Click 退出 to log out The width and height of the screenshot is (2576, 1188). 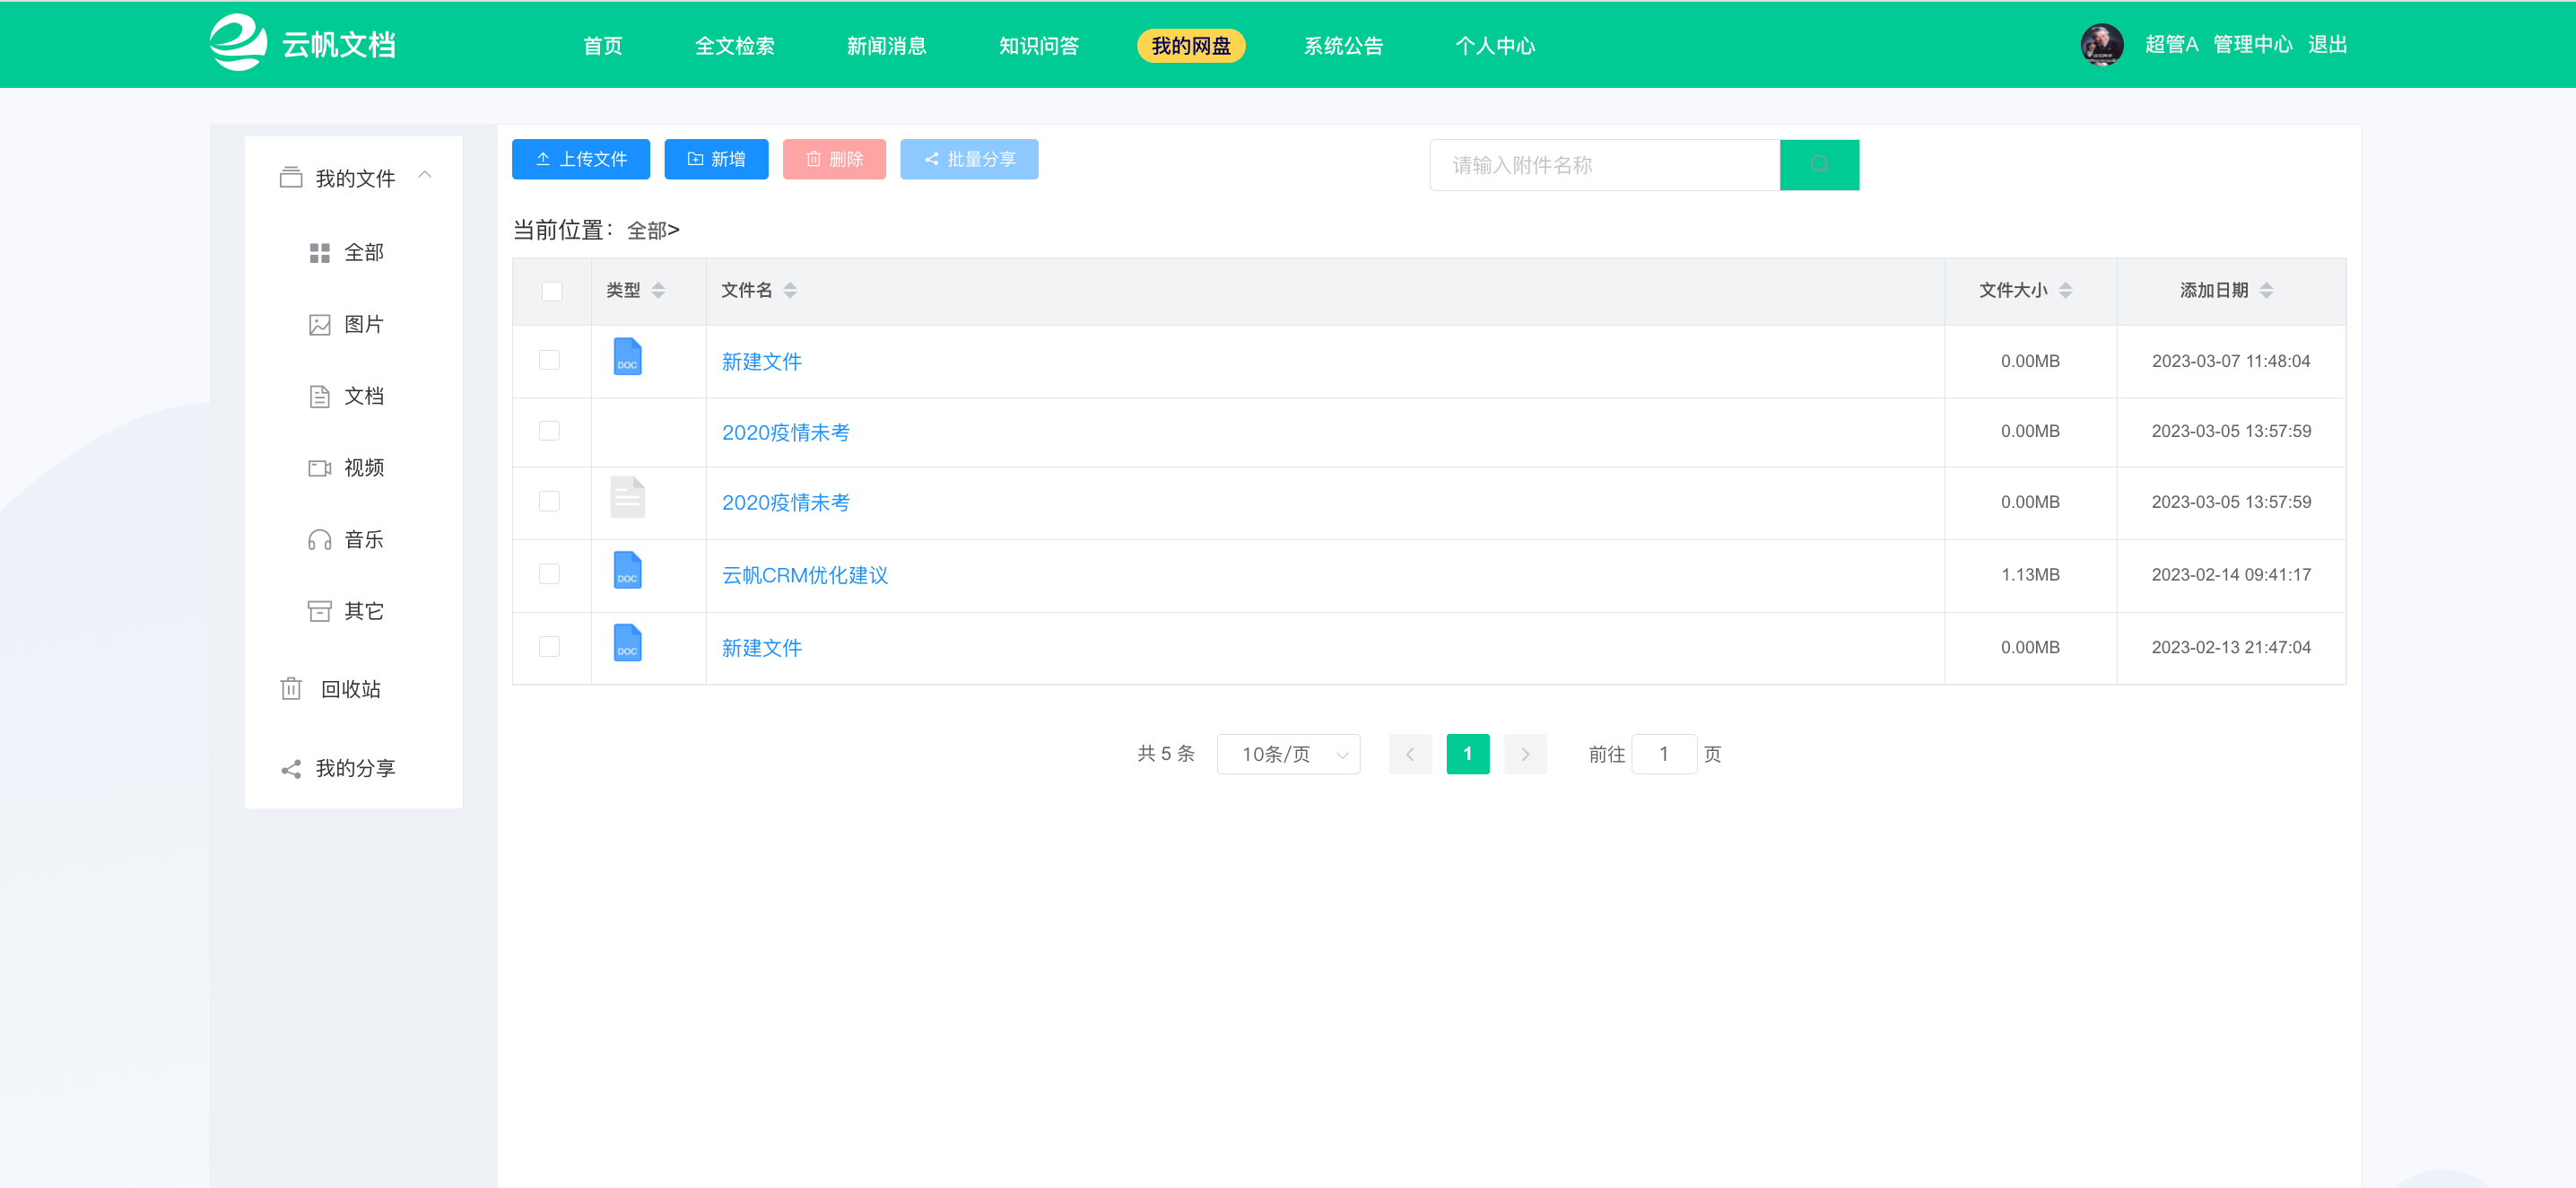[2327, 45]
